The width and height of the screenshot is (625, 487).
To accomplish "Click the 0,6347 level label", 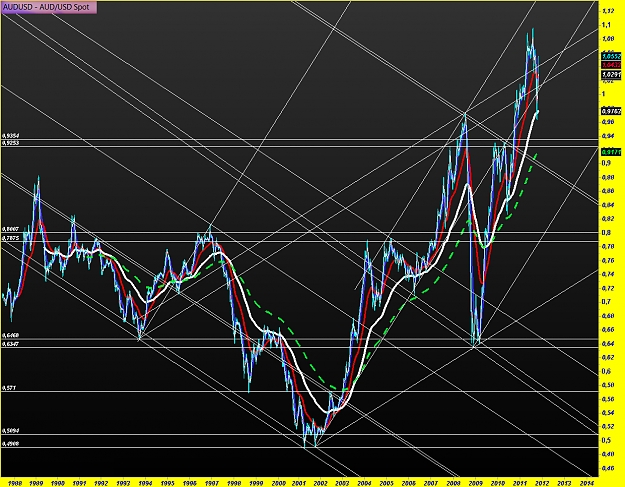I will [11, 344].
